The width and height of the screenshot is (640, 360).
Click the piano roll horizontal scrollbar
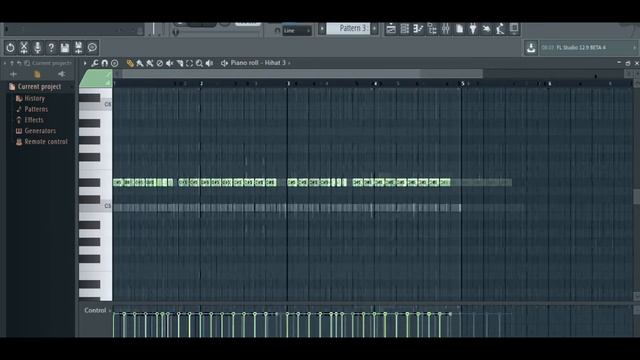302,74
